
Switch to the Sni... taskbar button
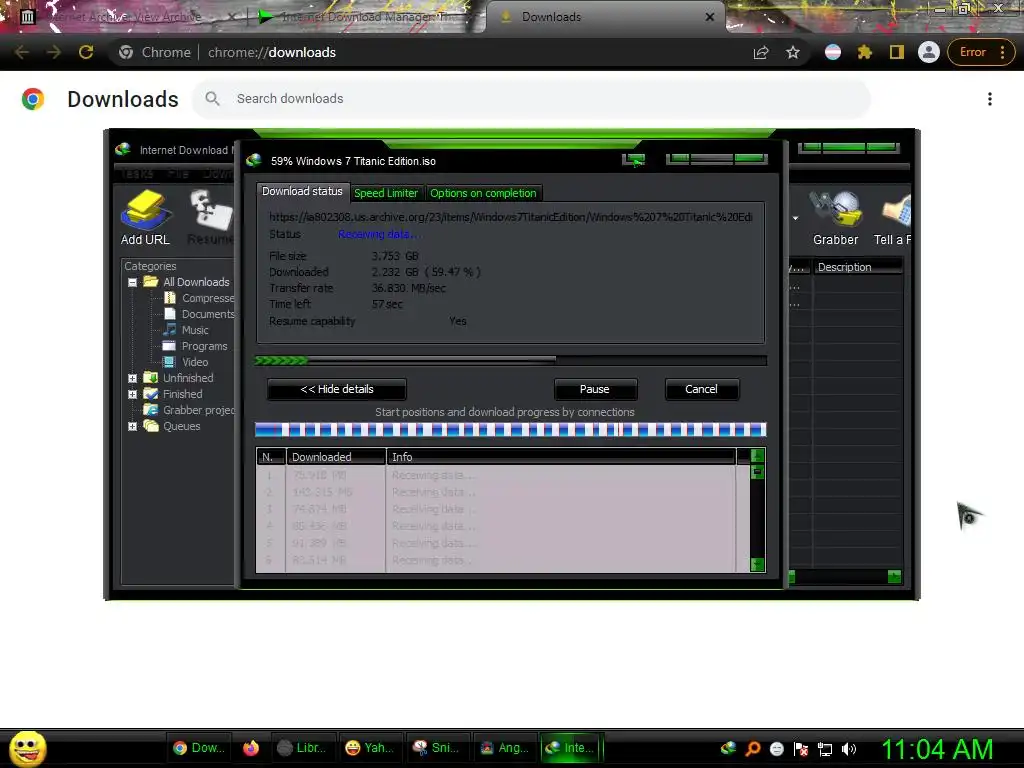436,748
